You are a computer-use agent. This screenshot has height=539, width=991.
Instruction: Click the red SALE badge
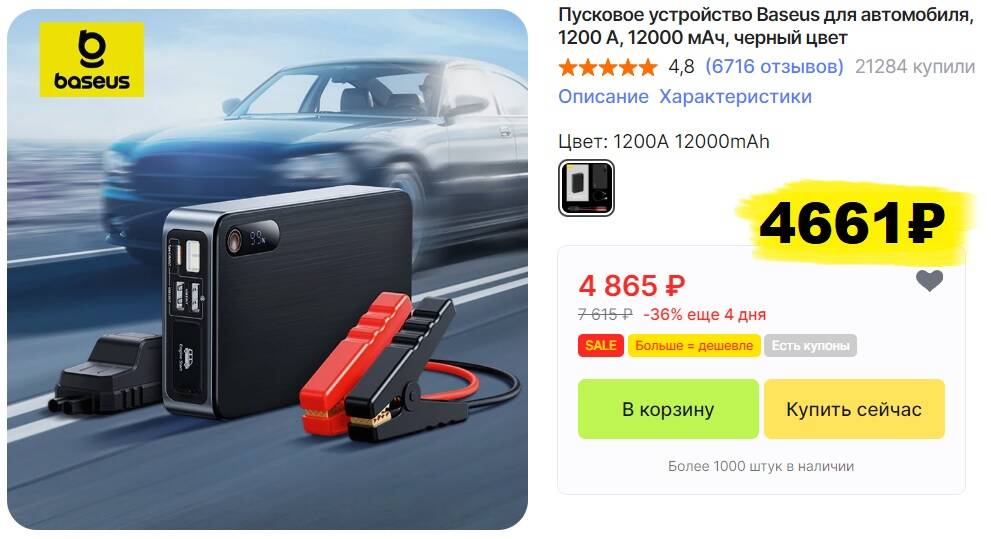(x=600, y=346)
